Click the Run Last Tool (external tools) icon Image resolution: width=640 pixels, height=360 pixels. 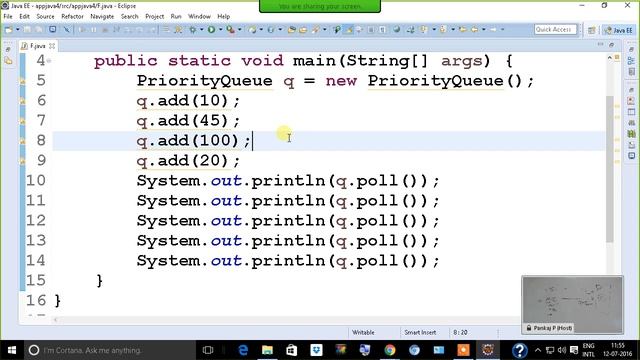pos(231,29)
